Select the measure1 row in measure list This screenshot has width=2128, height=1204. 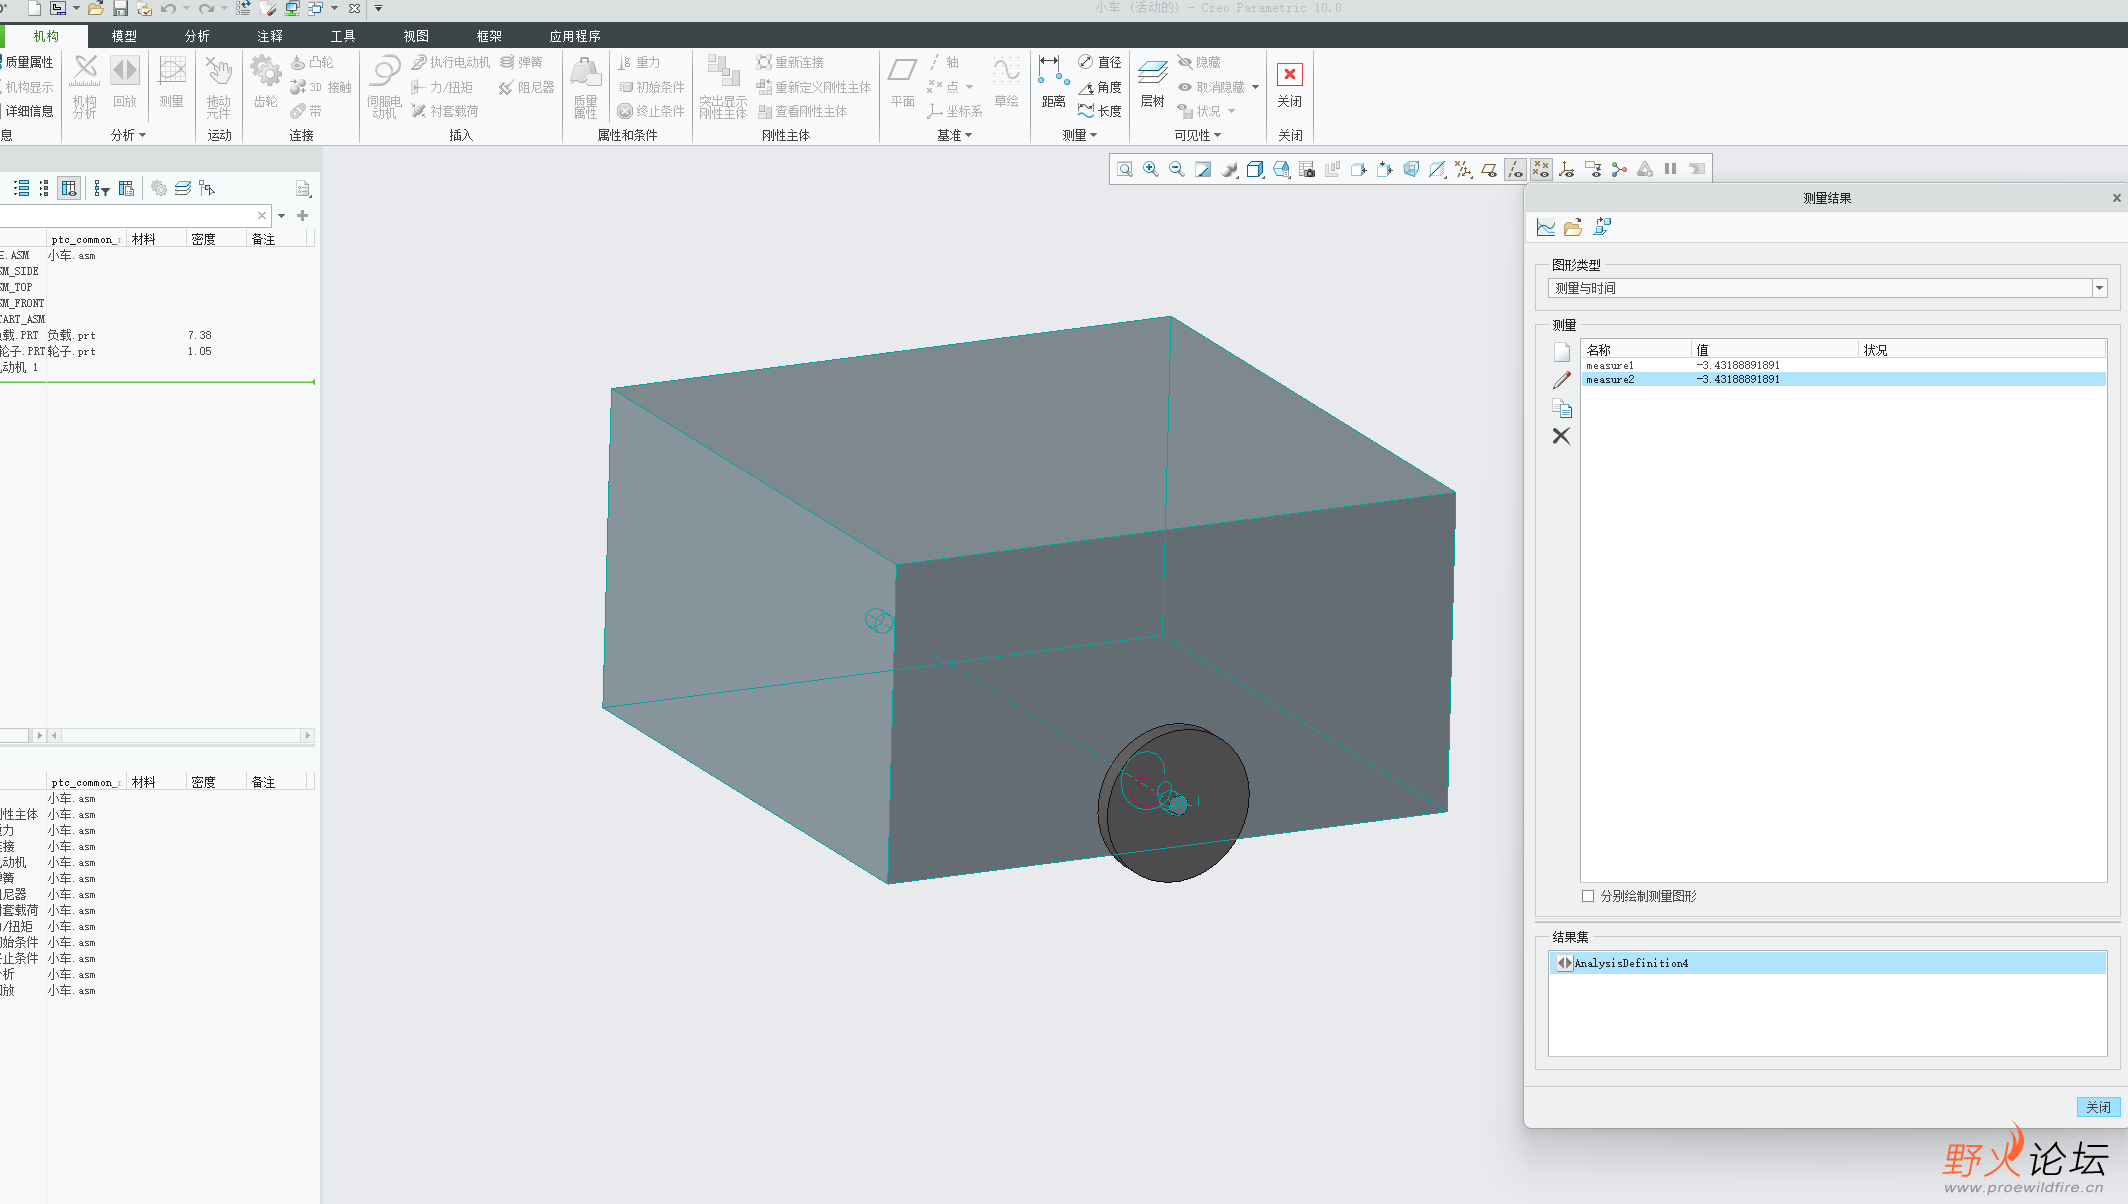(x=1843, y=365)
